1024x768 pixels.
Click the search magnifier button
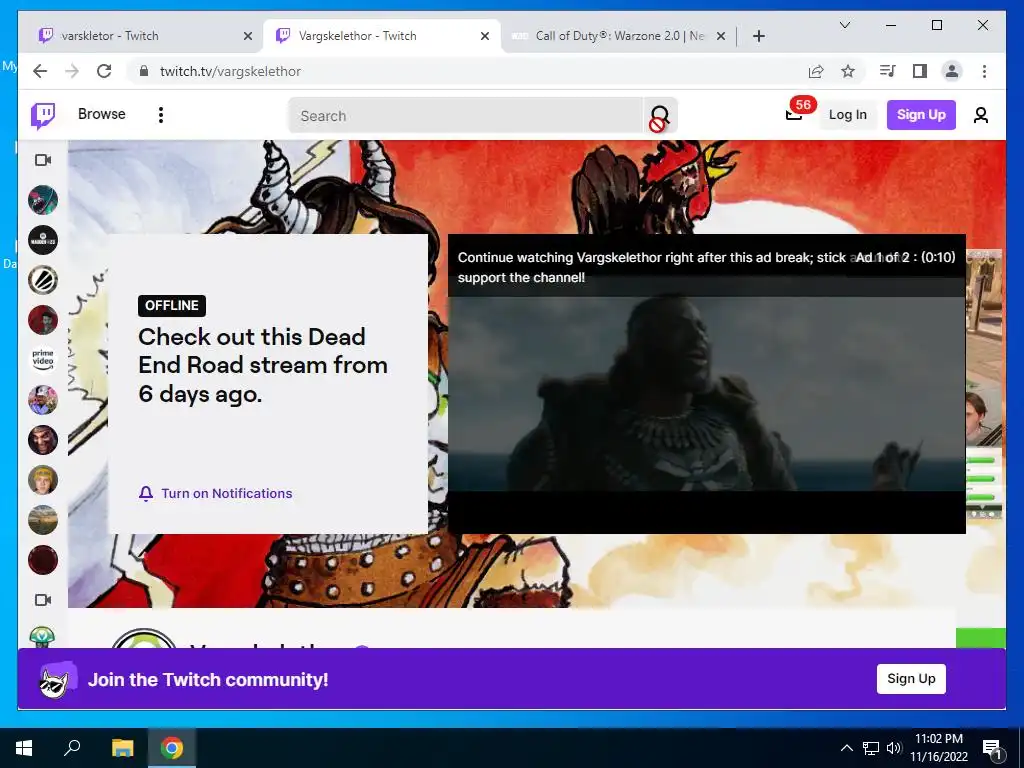pos(660,116)
